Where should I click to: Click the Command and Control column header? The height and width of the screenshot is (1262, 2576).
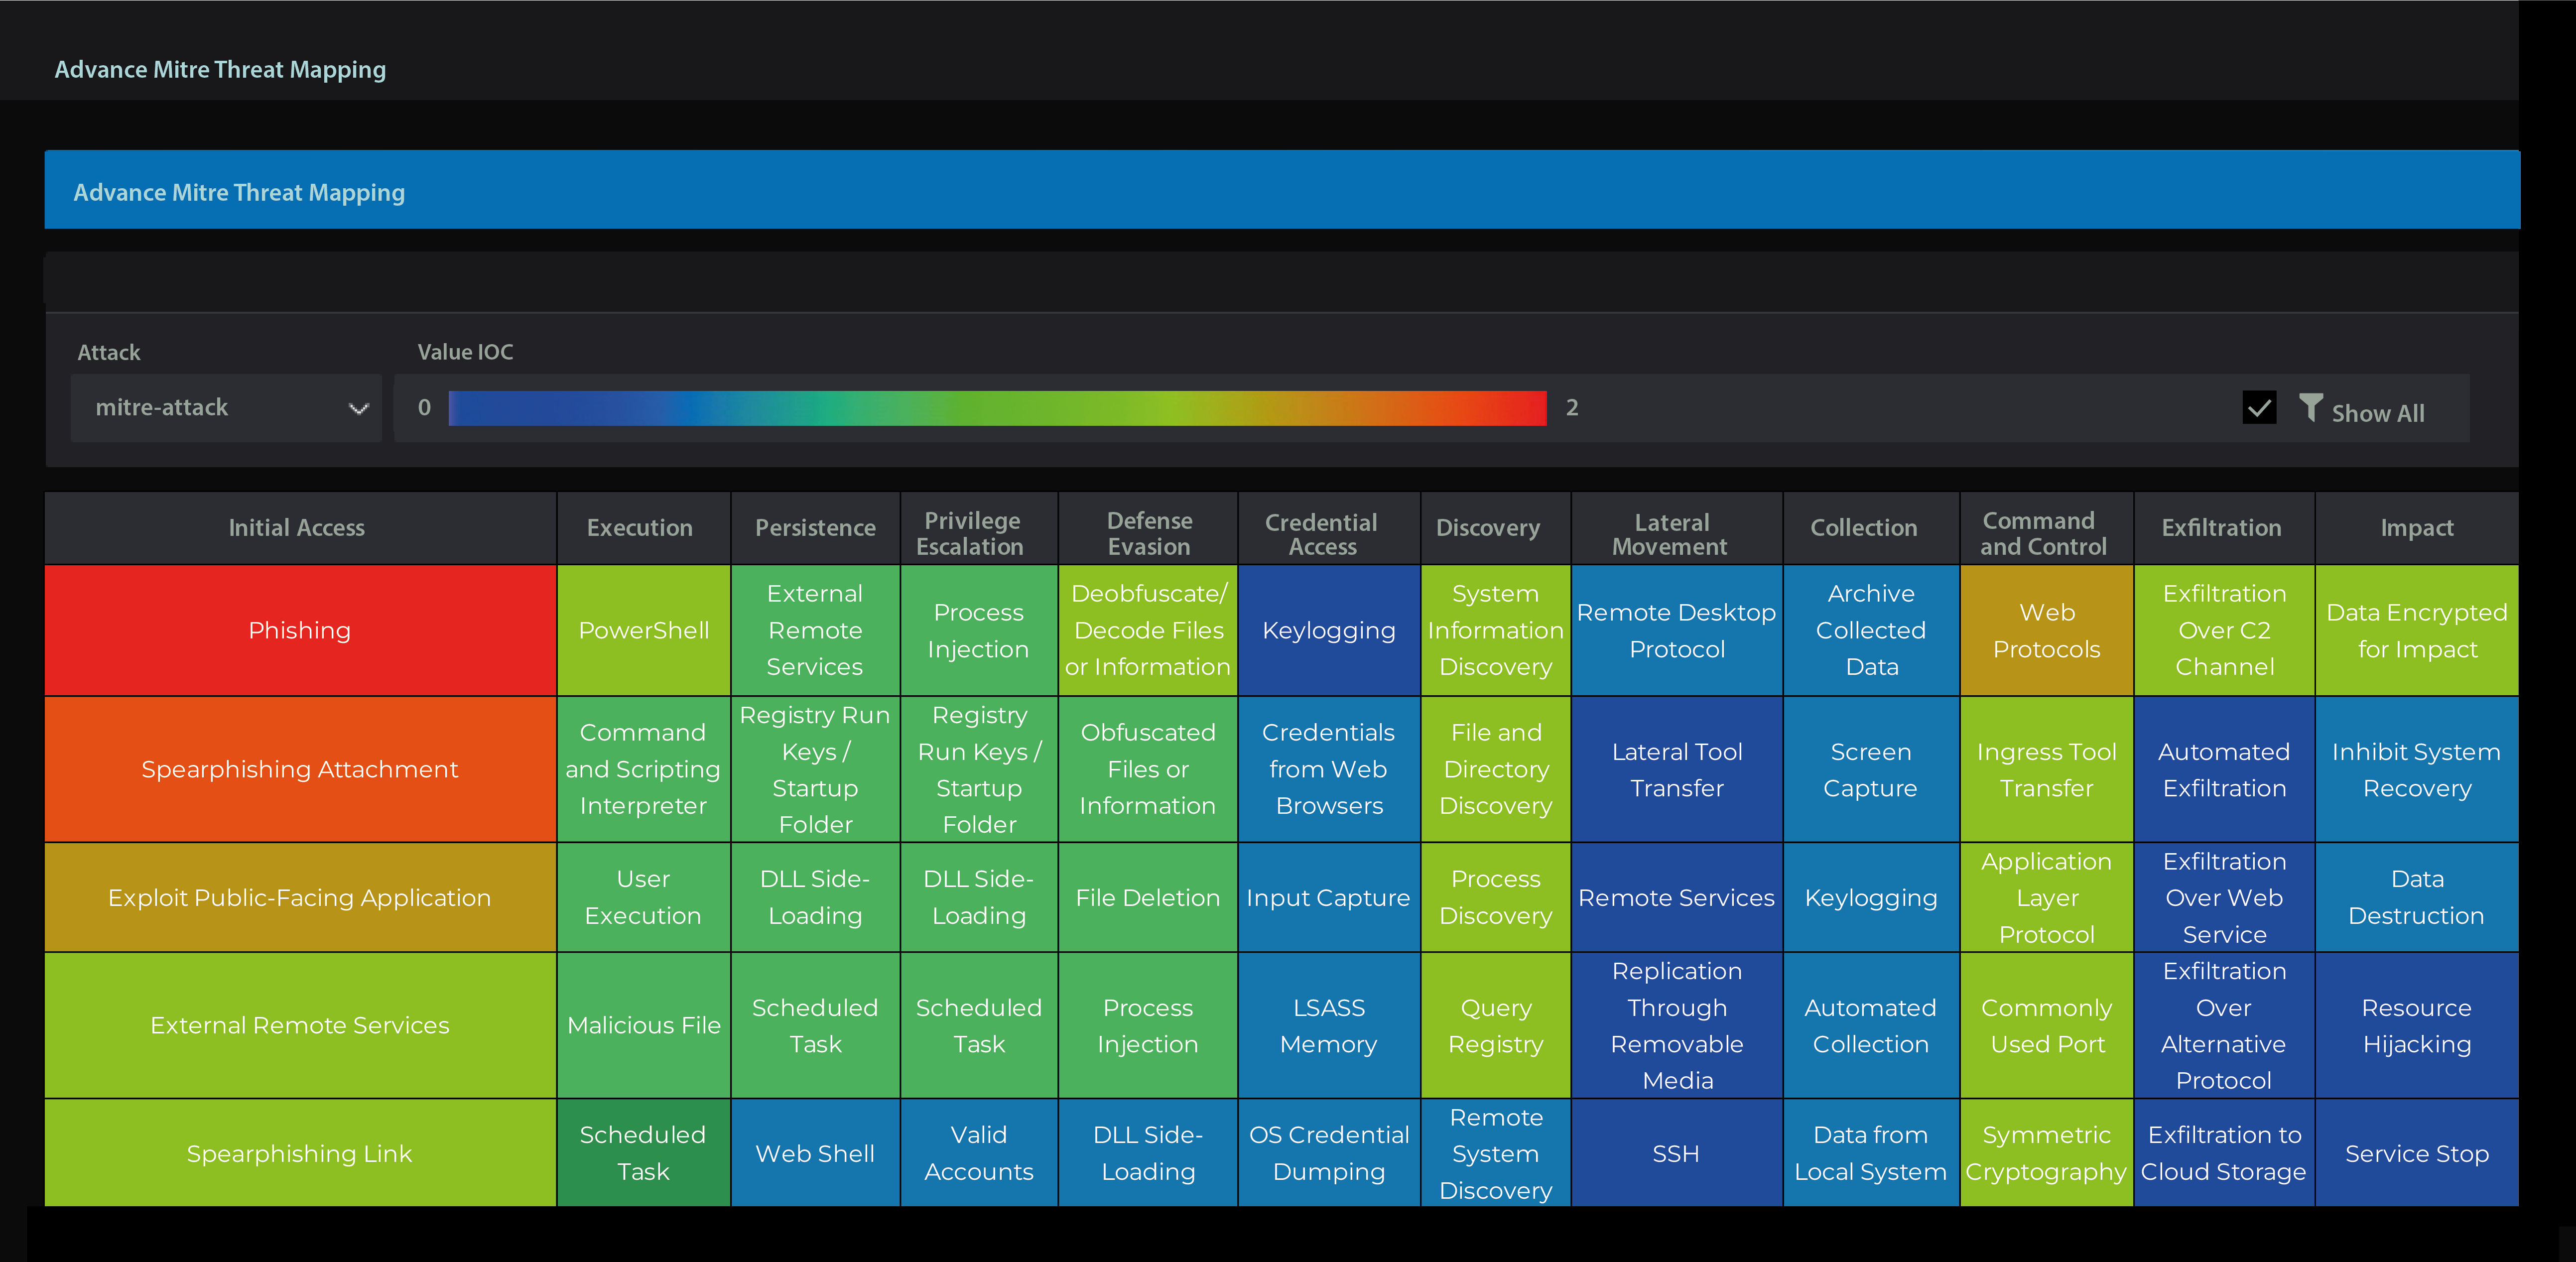pyautogui.click(x=2047, y=528)
